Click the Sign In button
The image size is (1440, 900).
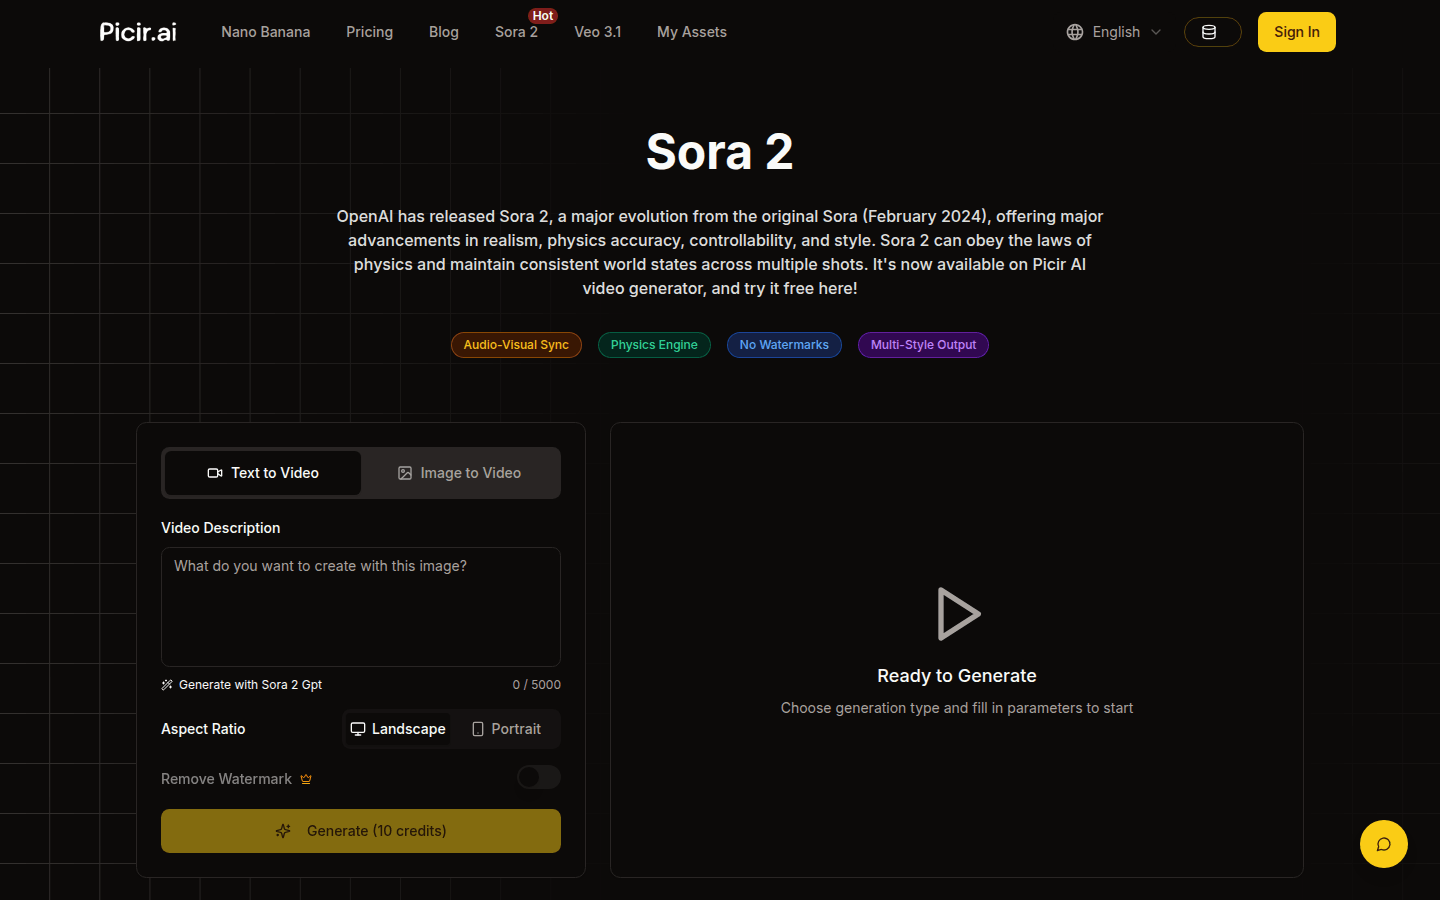1297,32
